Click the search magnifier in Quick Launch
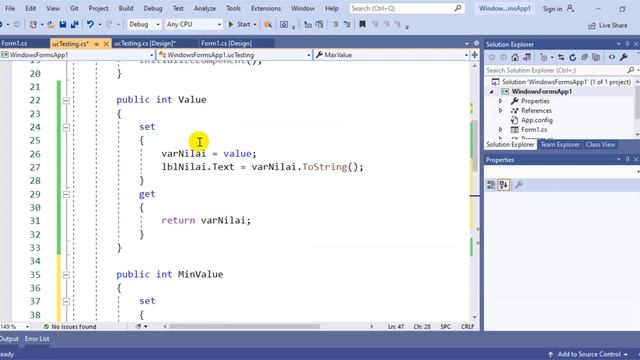Image resolution: width=640 pixels, height=360 pixels. [458, 8]
